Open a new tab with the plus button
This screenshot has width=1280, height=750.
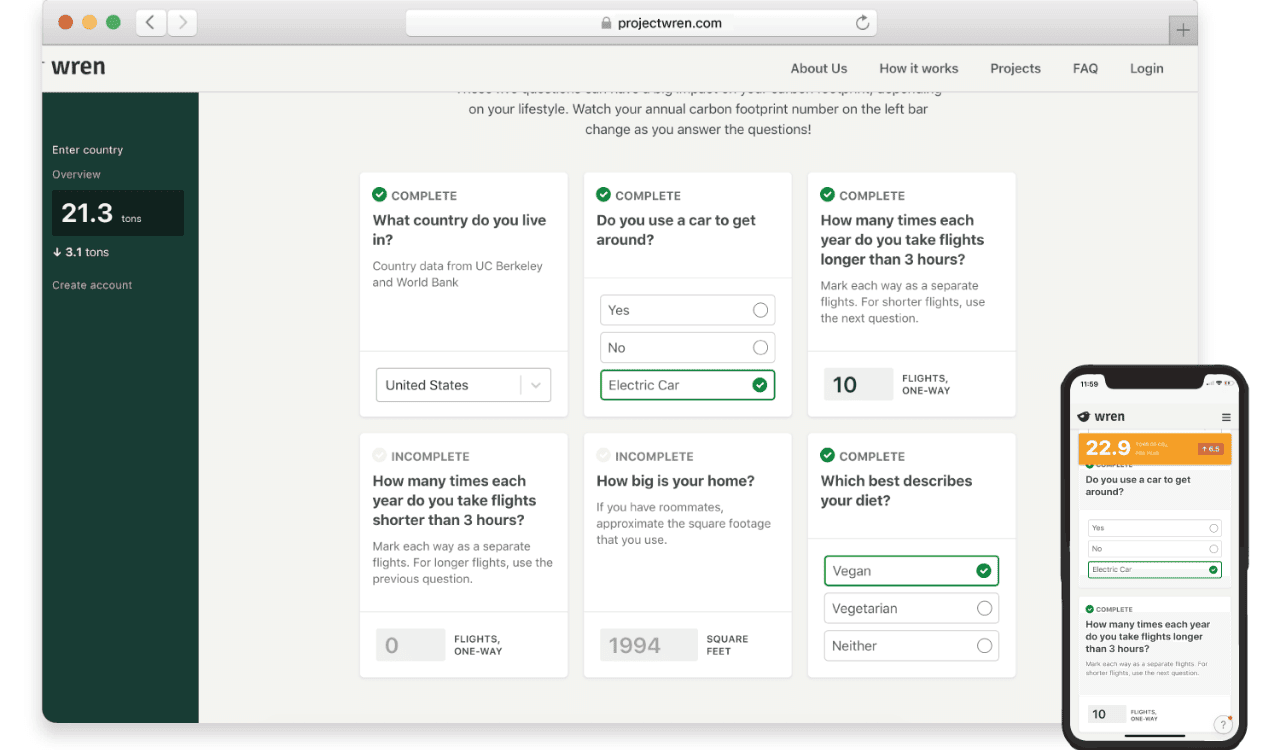(1183, 30)
